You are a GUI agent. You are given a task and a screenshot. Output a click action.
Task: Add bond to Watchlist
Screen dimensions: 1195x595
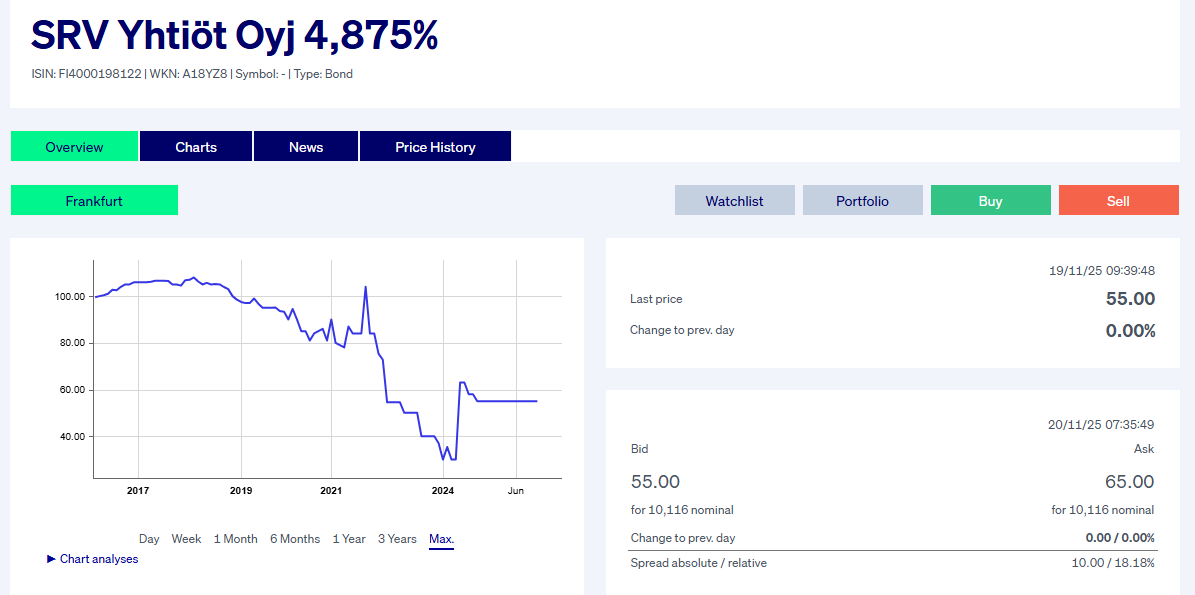click(734, 201)
